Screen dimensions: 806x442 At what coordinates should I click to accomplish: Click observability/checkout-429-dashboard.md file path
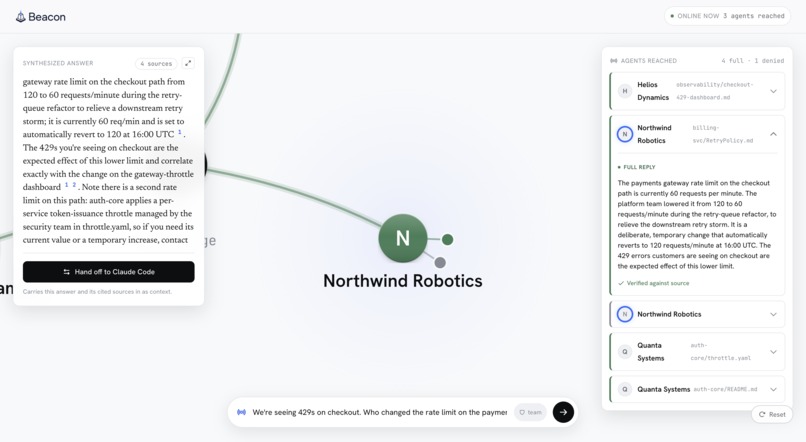pos(715,91)
